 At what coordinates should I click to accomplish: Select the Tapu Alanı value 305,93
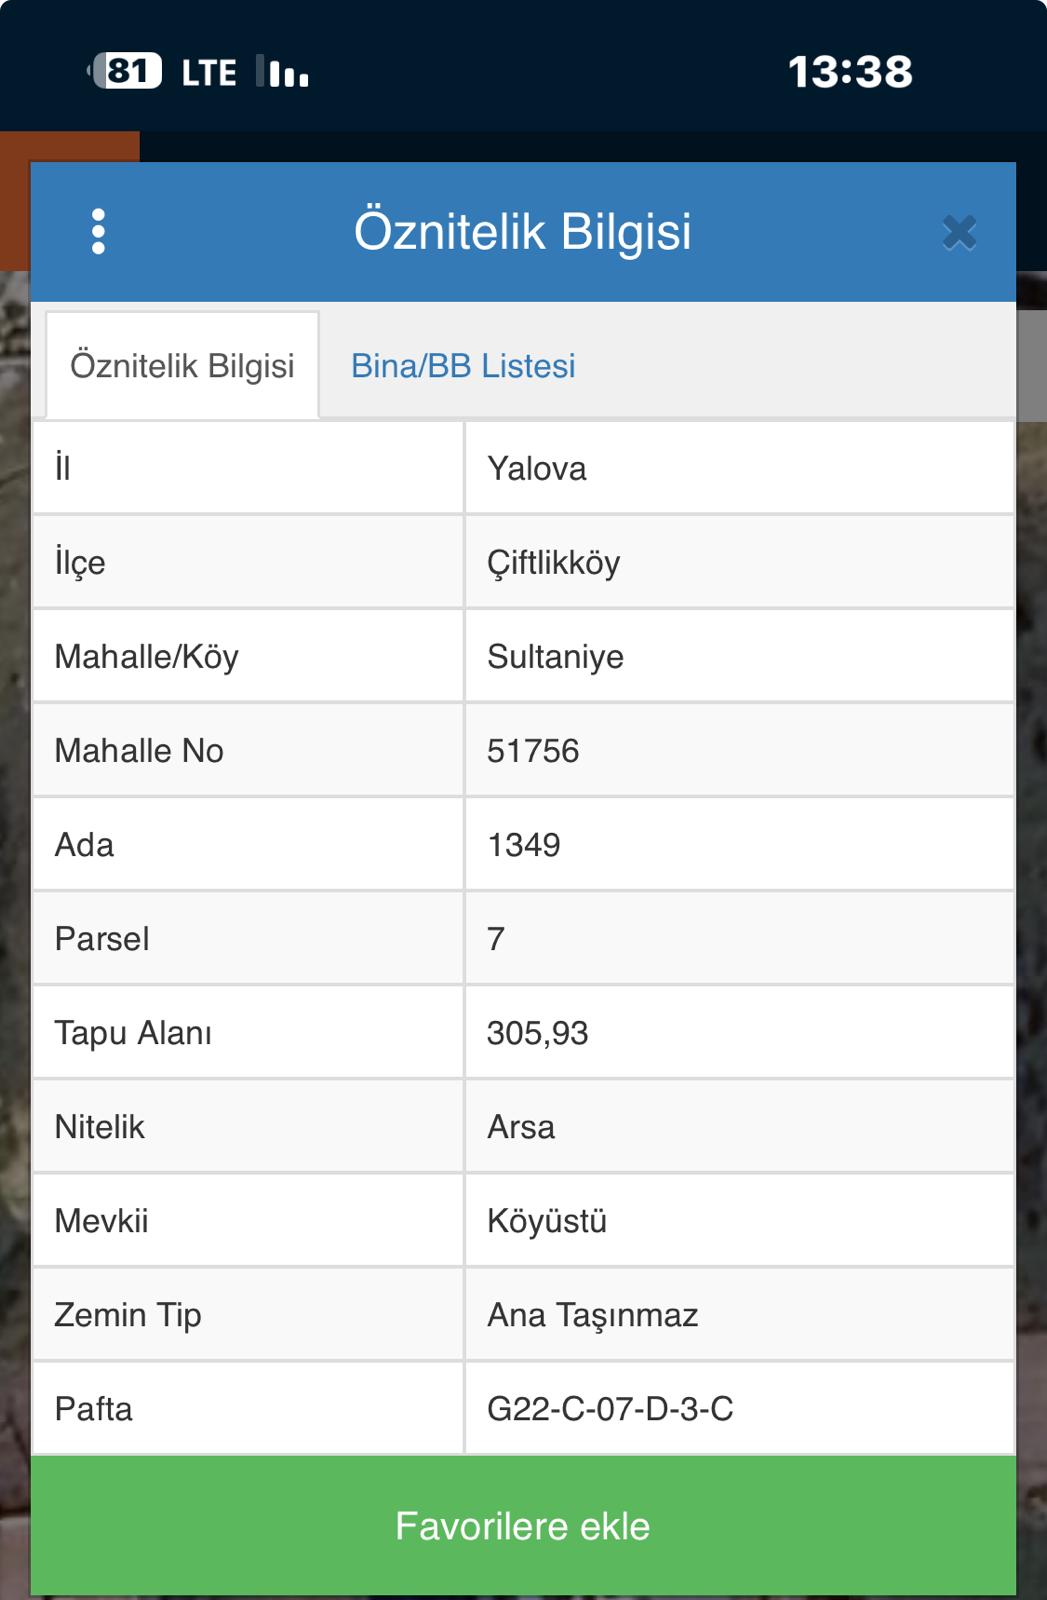[537, 1033]
